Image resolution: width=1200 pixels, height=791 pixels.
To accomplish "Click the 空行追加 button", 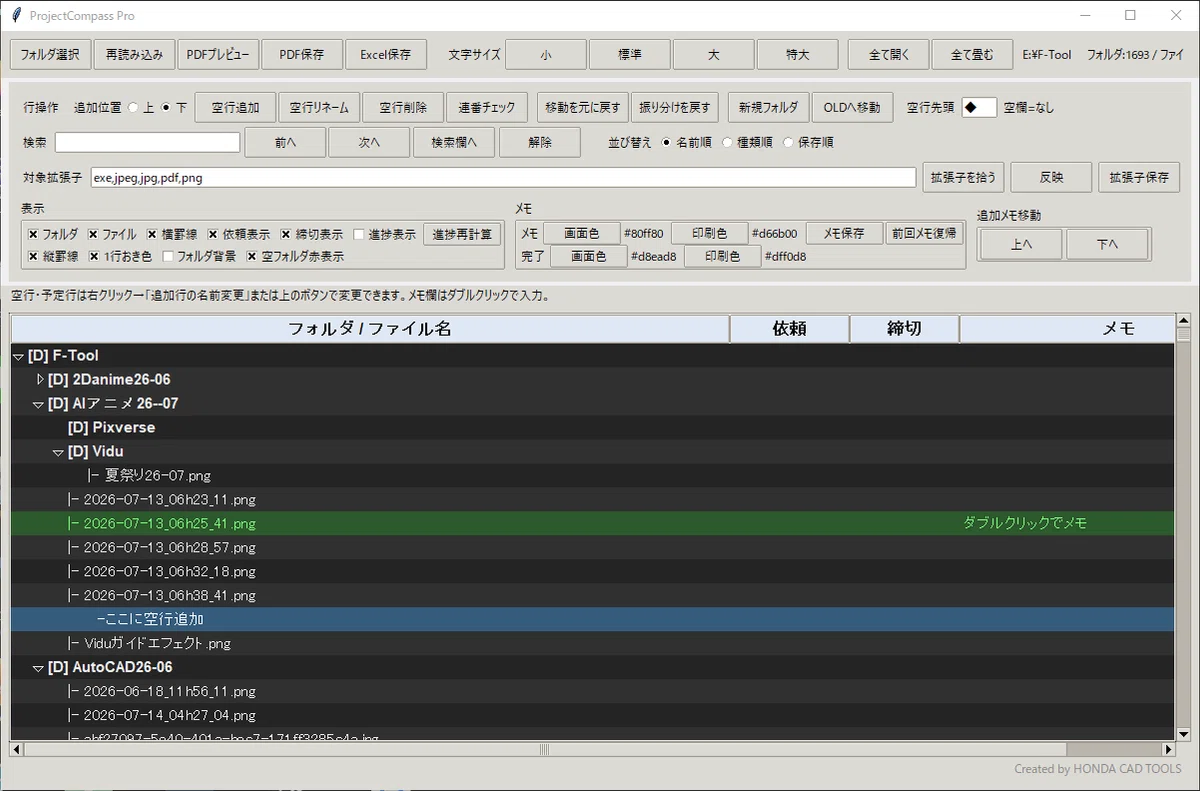I will coord(235,107).
